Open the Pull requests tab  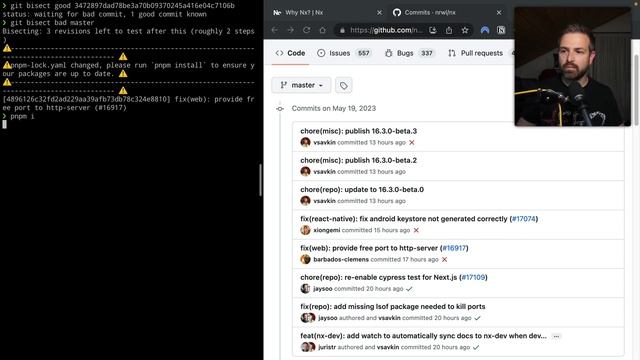476,53
